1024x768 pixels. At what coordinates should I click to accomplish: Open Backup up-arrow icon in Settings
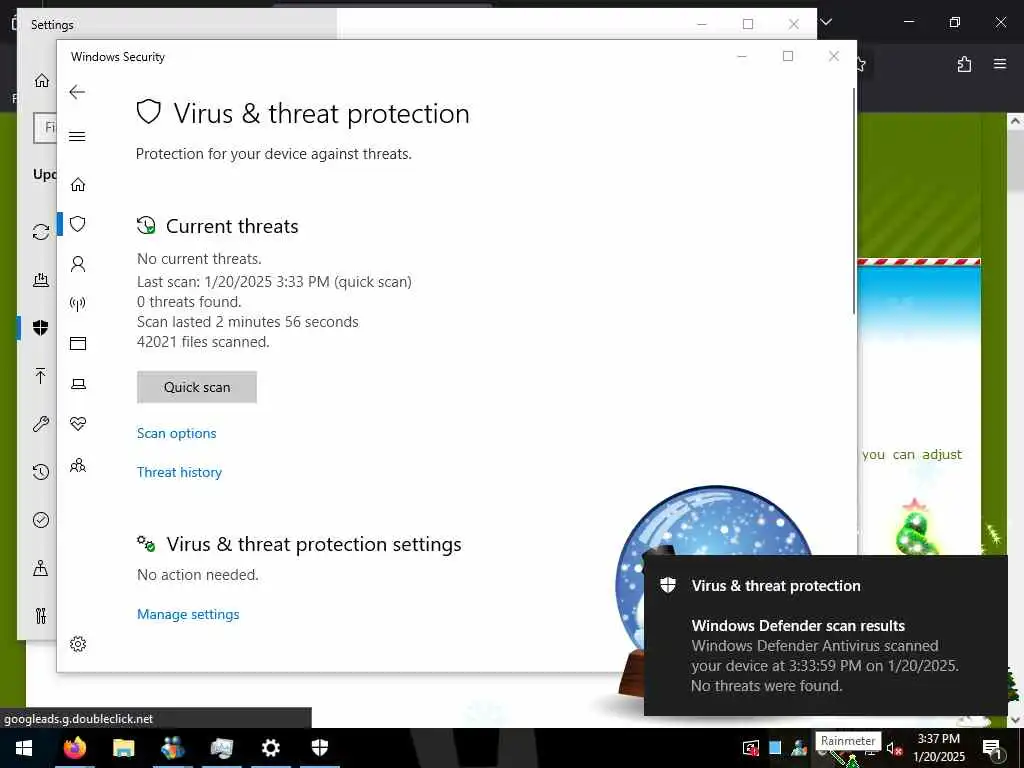coord(40,376)
